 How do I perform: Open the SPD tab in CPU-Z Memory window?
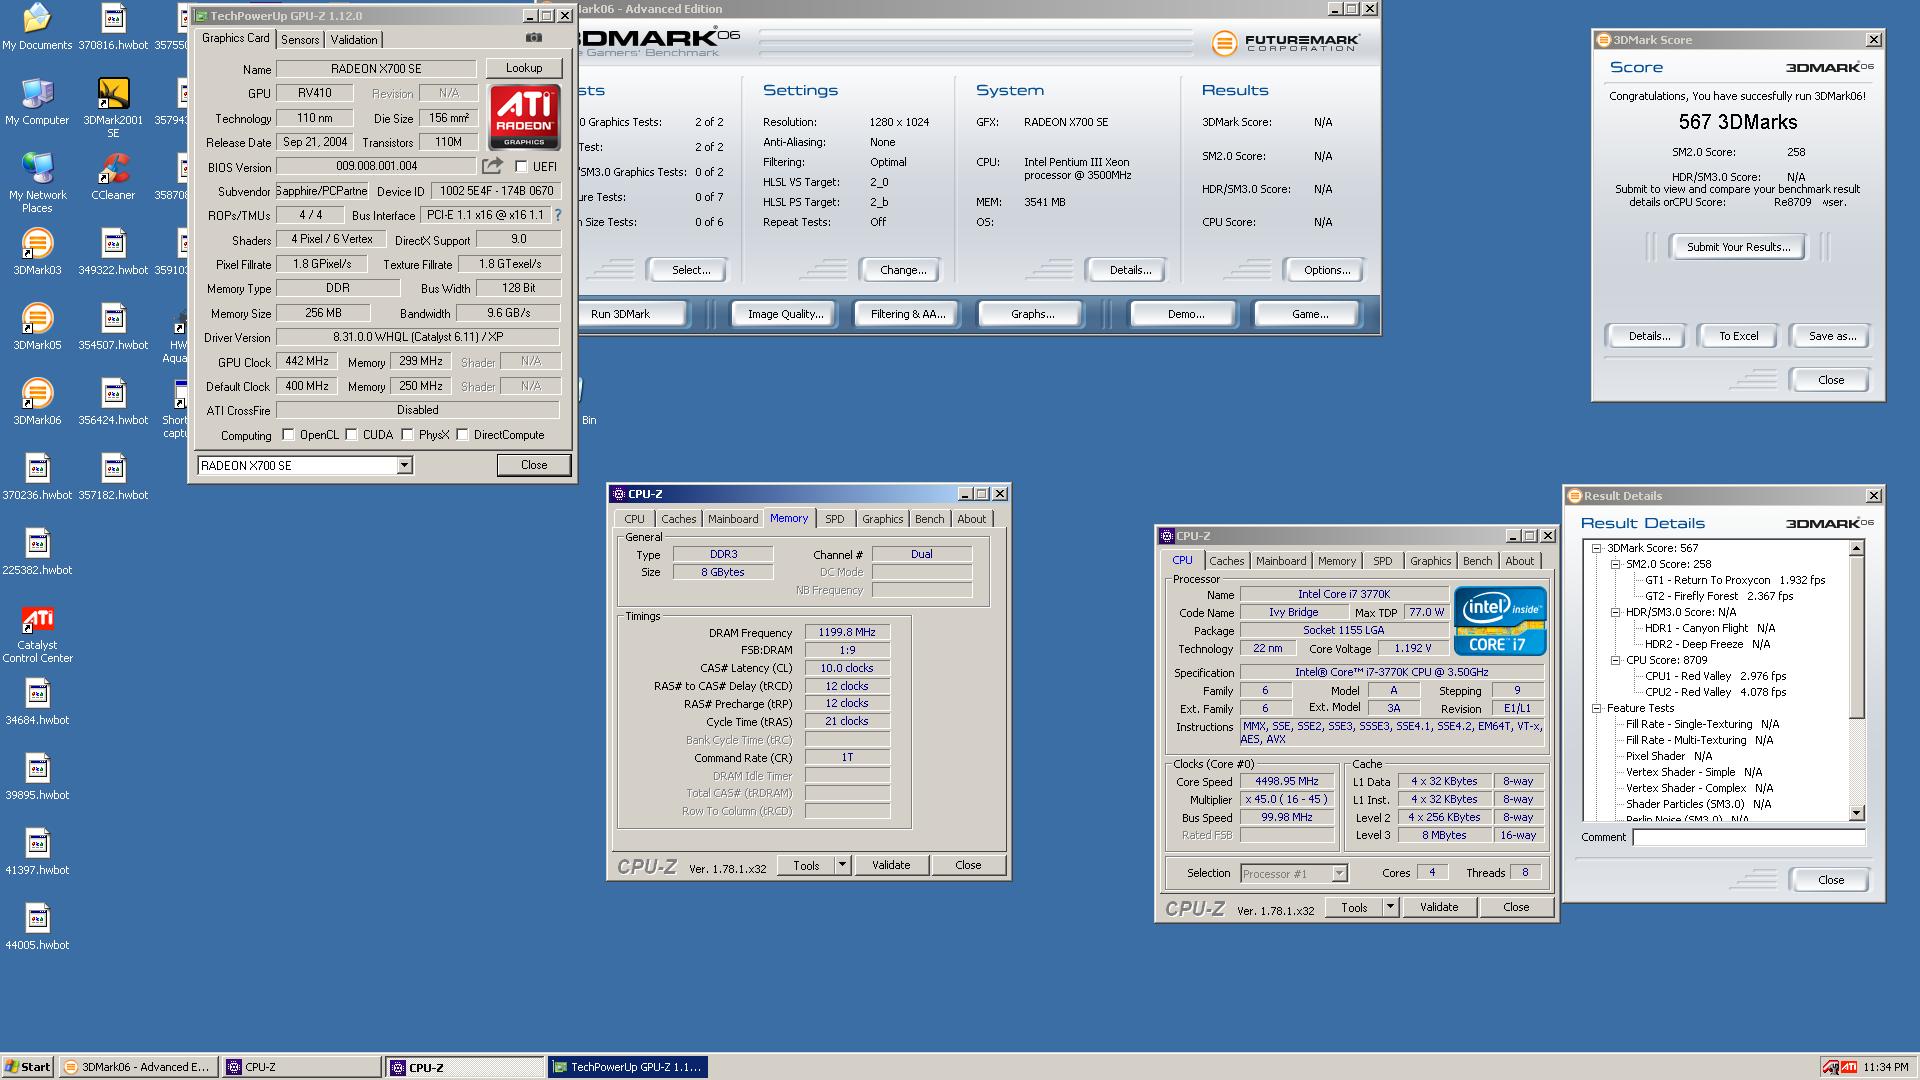coord(835,519)
